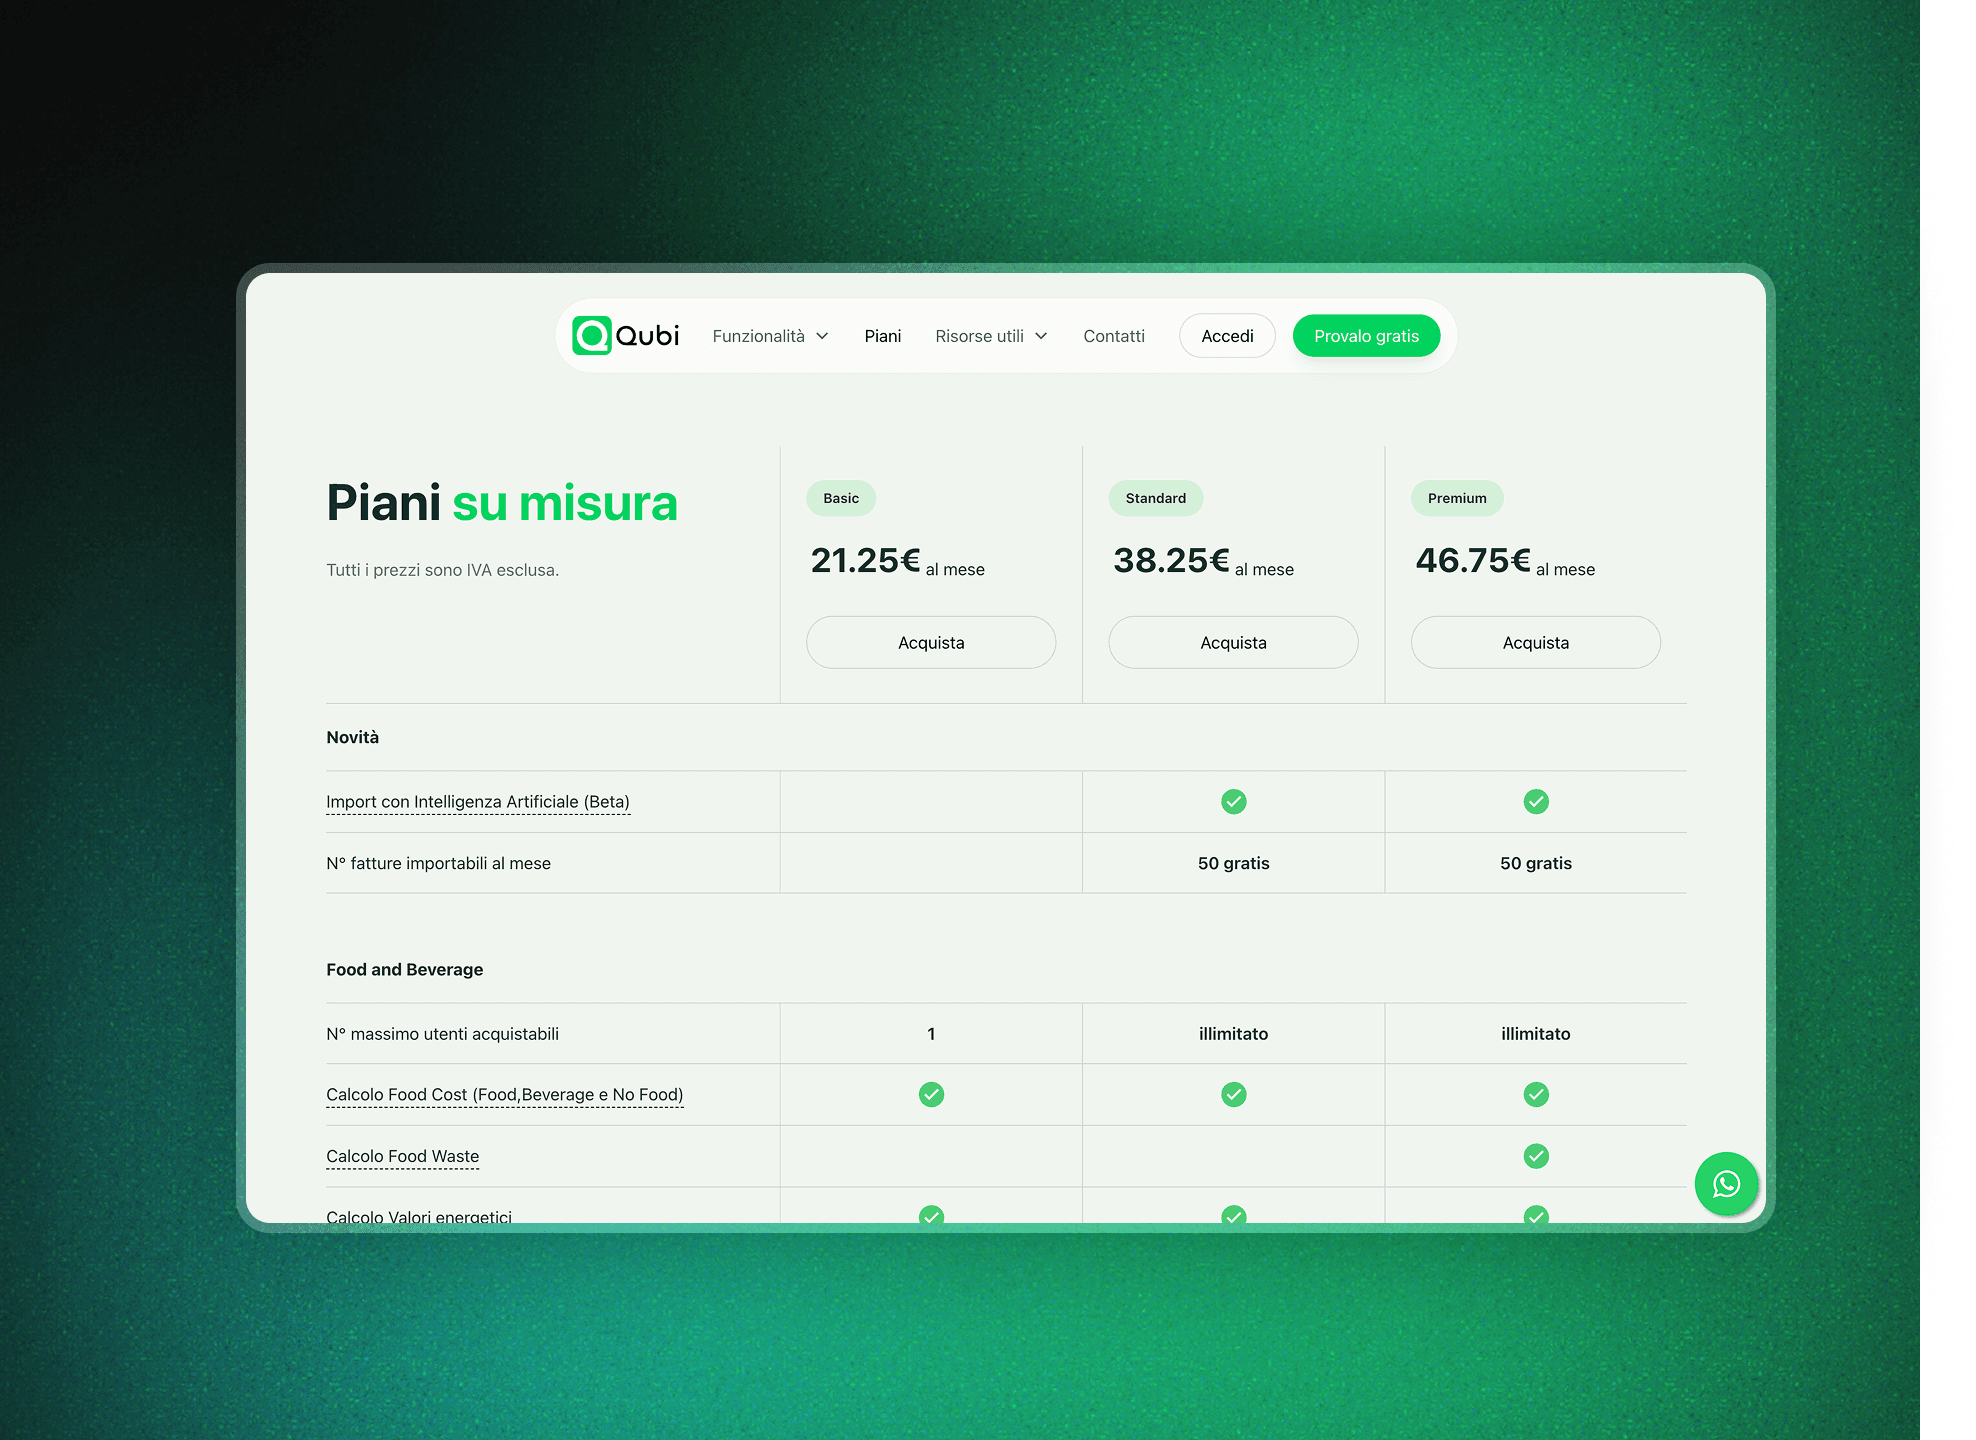Image resolution: width=1976 pixels, height=1440 pixels.
Task: Select Acquista under the Premium plan
Action: [x=1535, y=643]
